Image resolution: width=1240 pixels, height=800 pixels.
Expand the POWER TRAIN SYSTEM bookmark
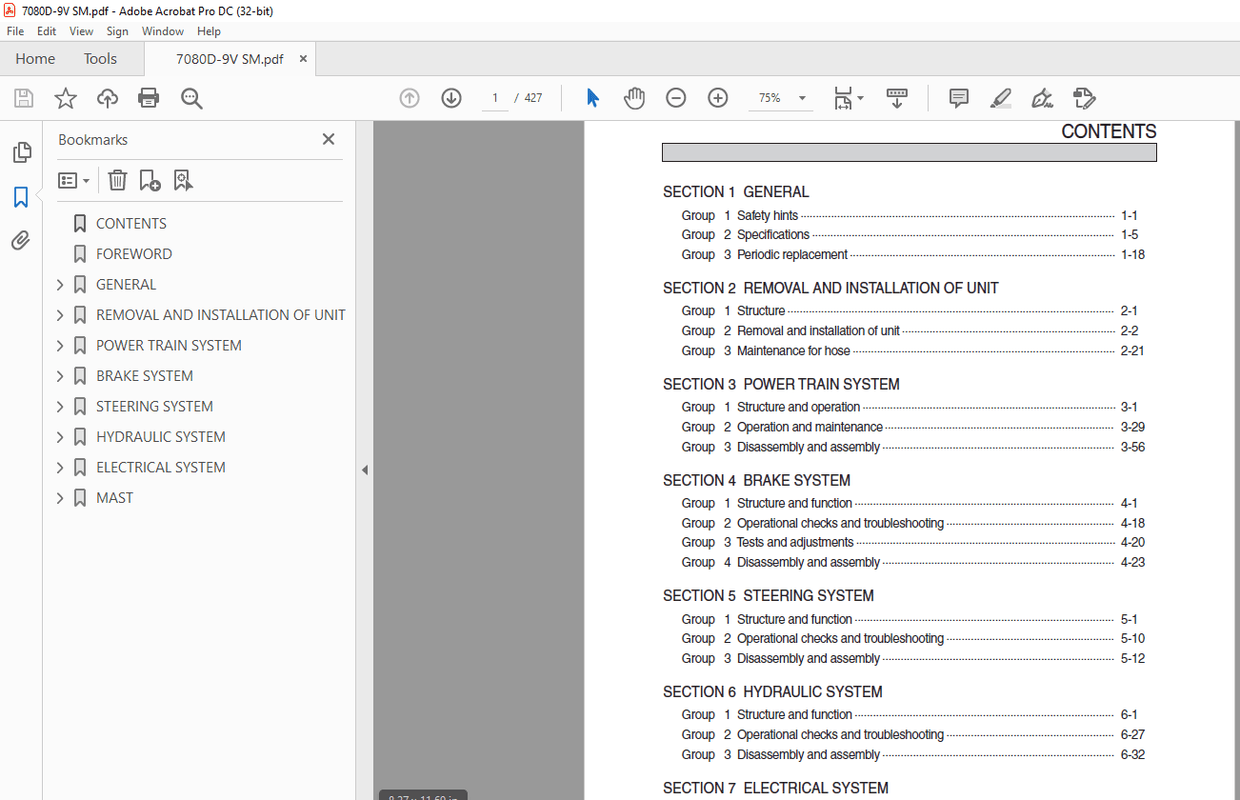click(x=59, y=345)
